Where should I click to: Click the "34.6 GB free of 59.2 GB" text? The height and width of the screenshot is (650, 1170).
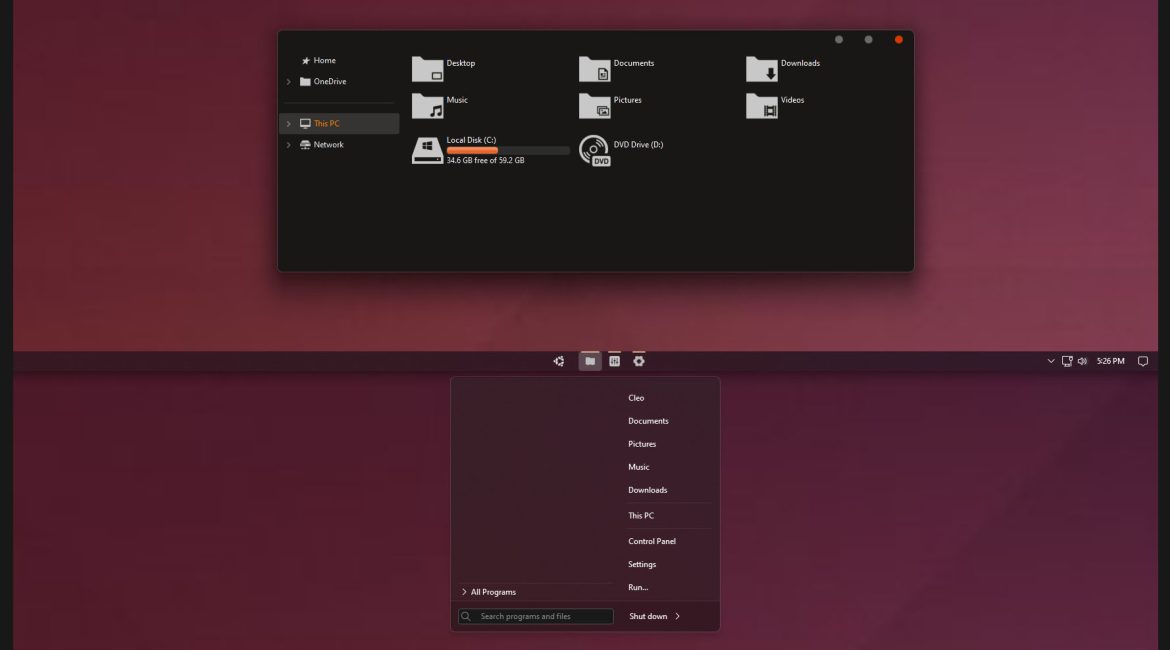pos(485,160)
